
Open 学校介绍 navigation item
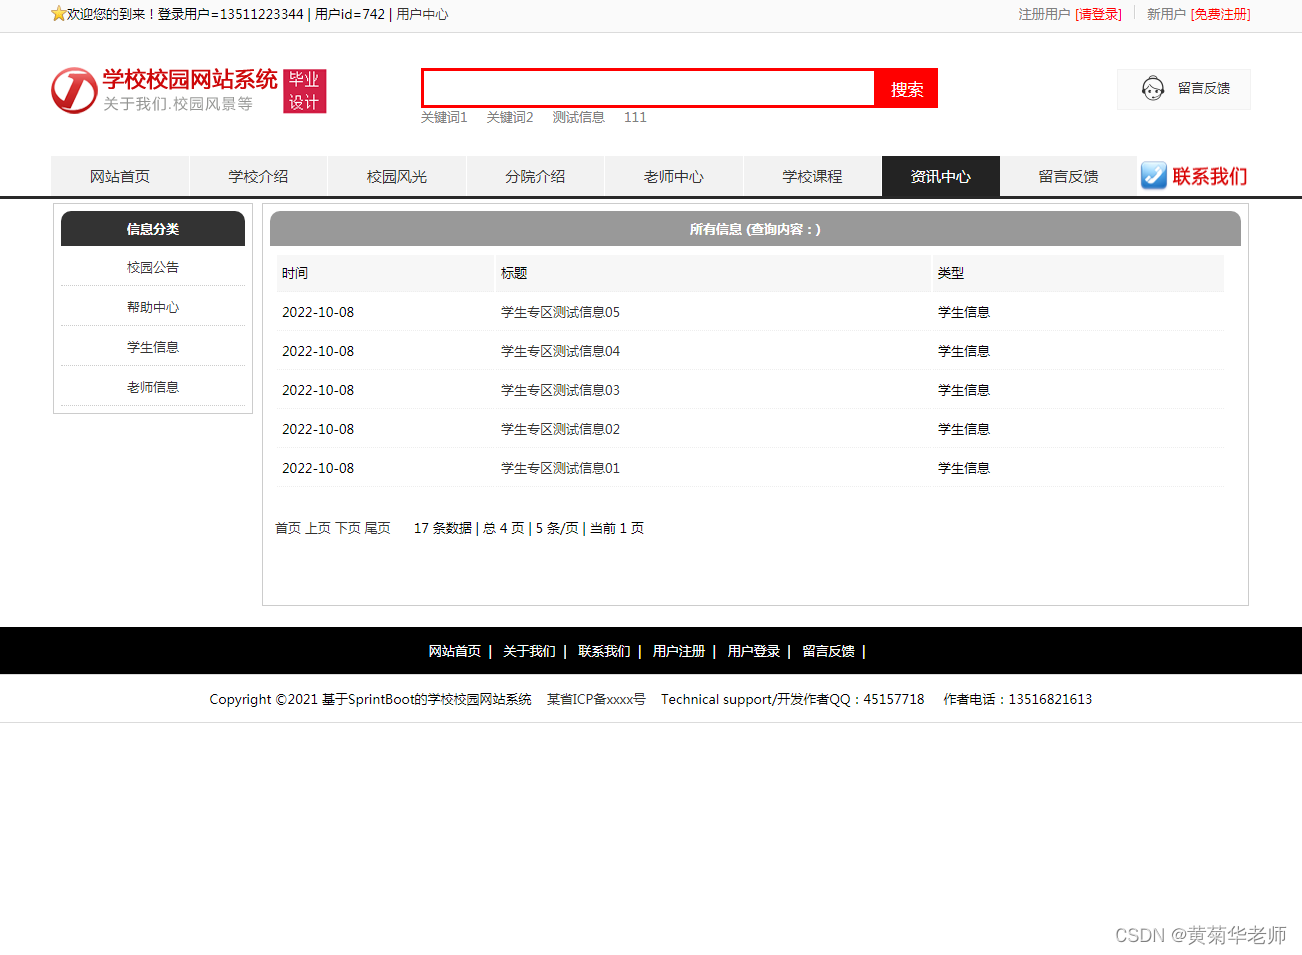coord(258,176)
